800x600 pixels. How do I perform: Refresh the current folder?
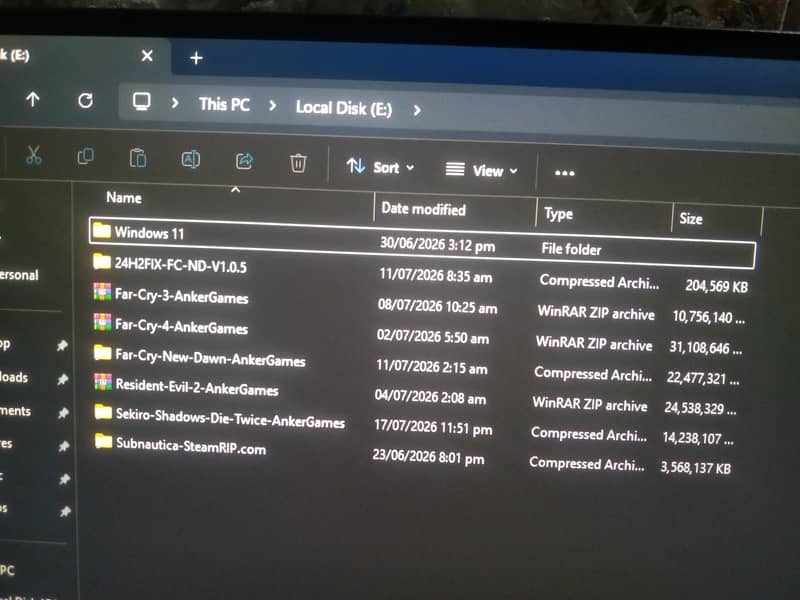point(85,101)
